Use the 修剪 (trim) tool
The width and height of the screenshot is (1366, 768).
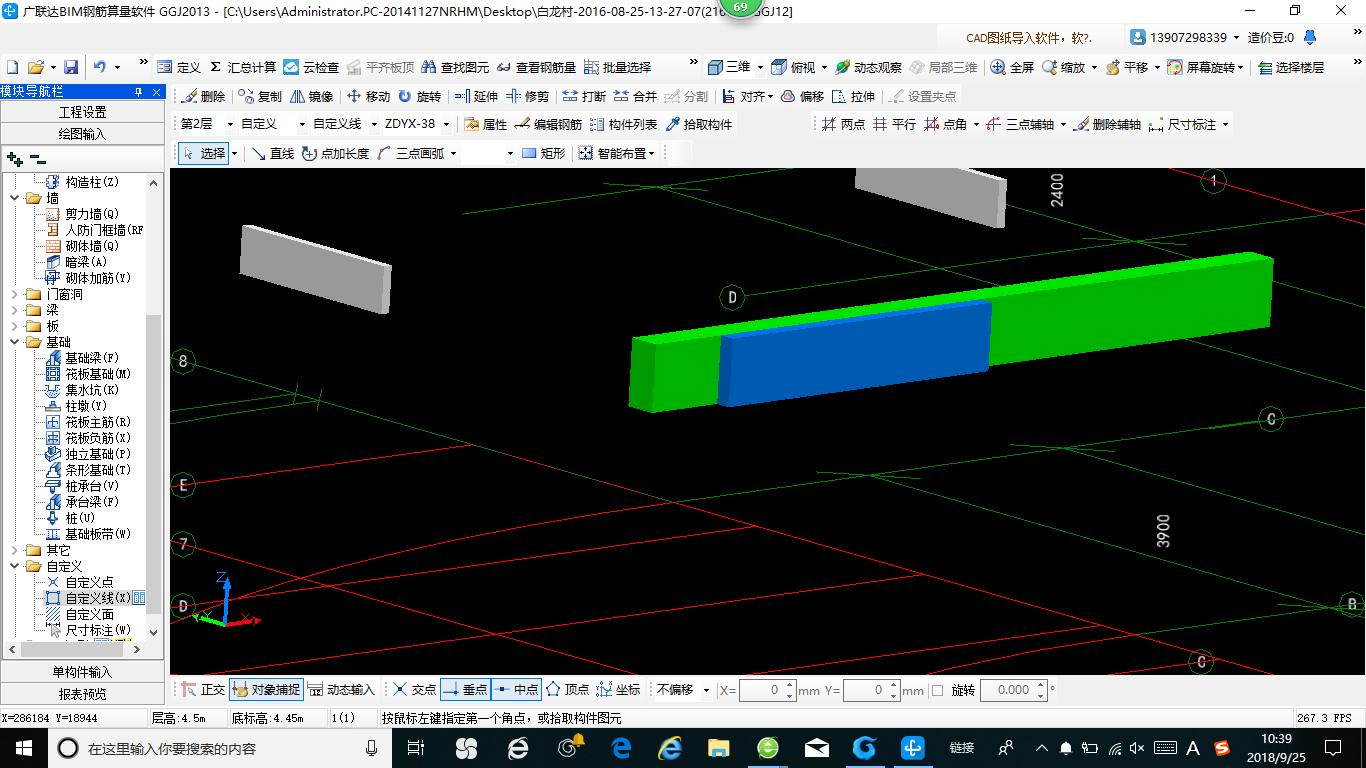point(527,97)
